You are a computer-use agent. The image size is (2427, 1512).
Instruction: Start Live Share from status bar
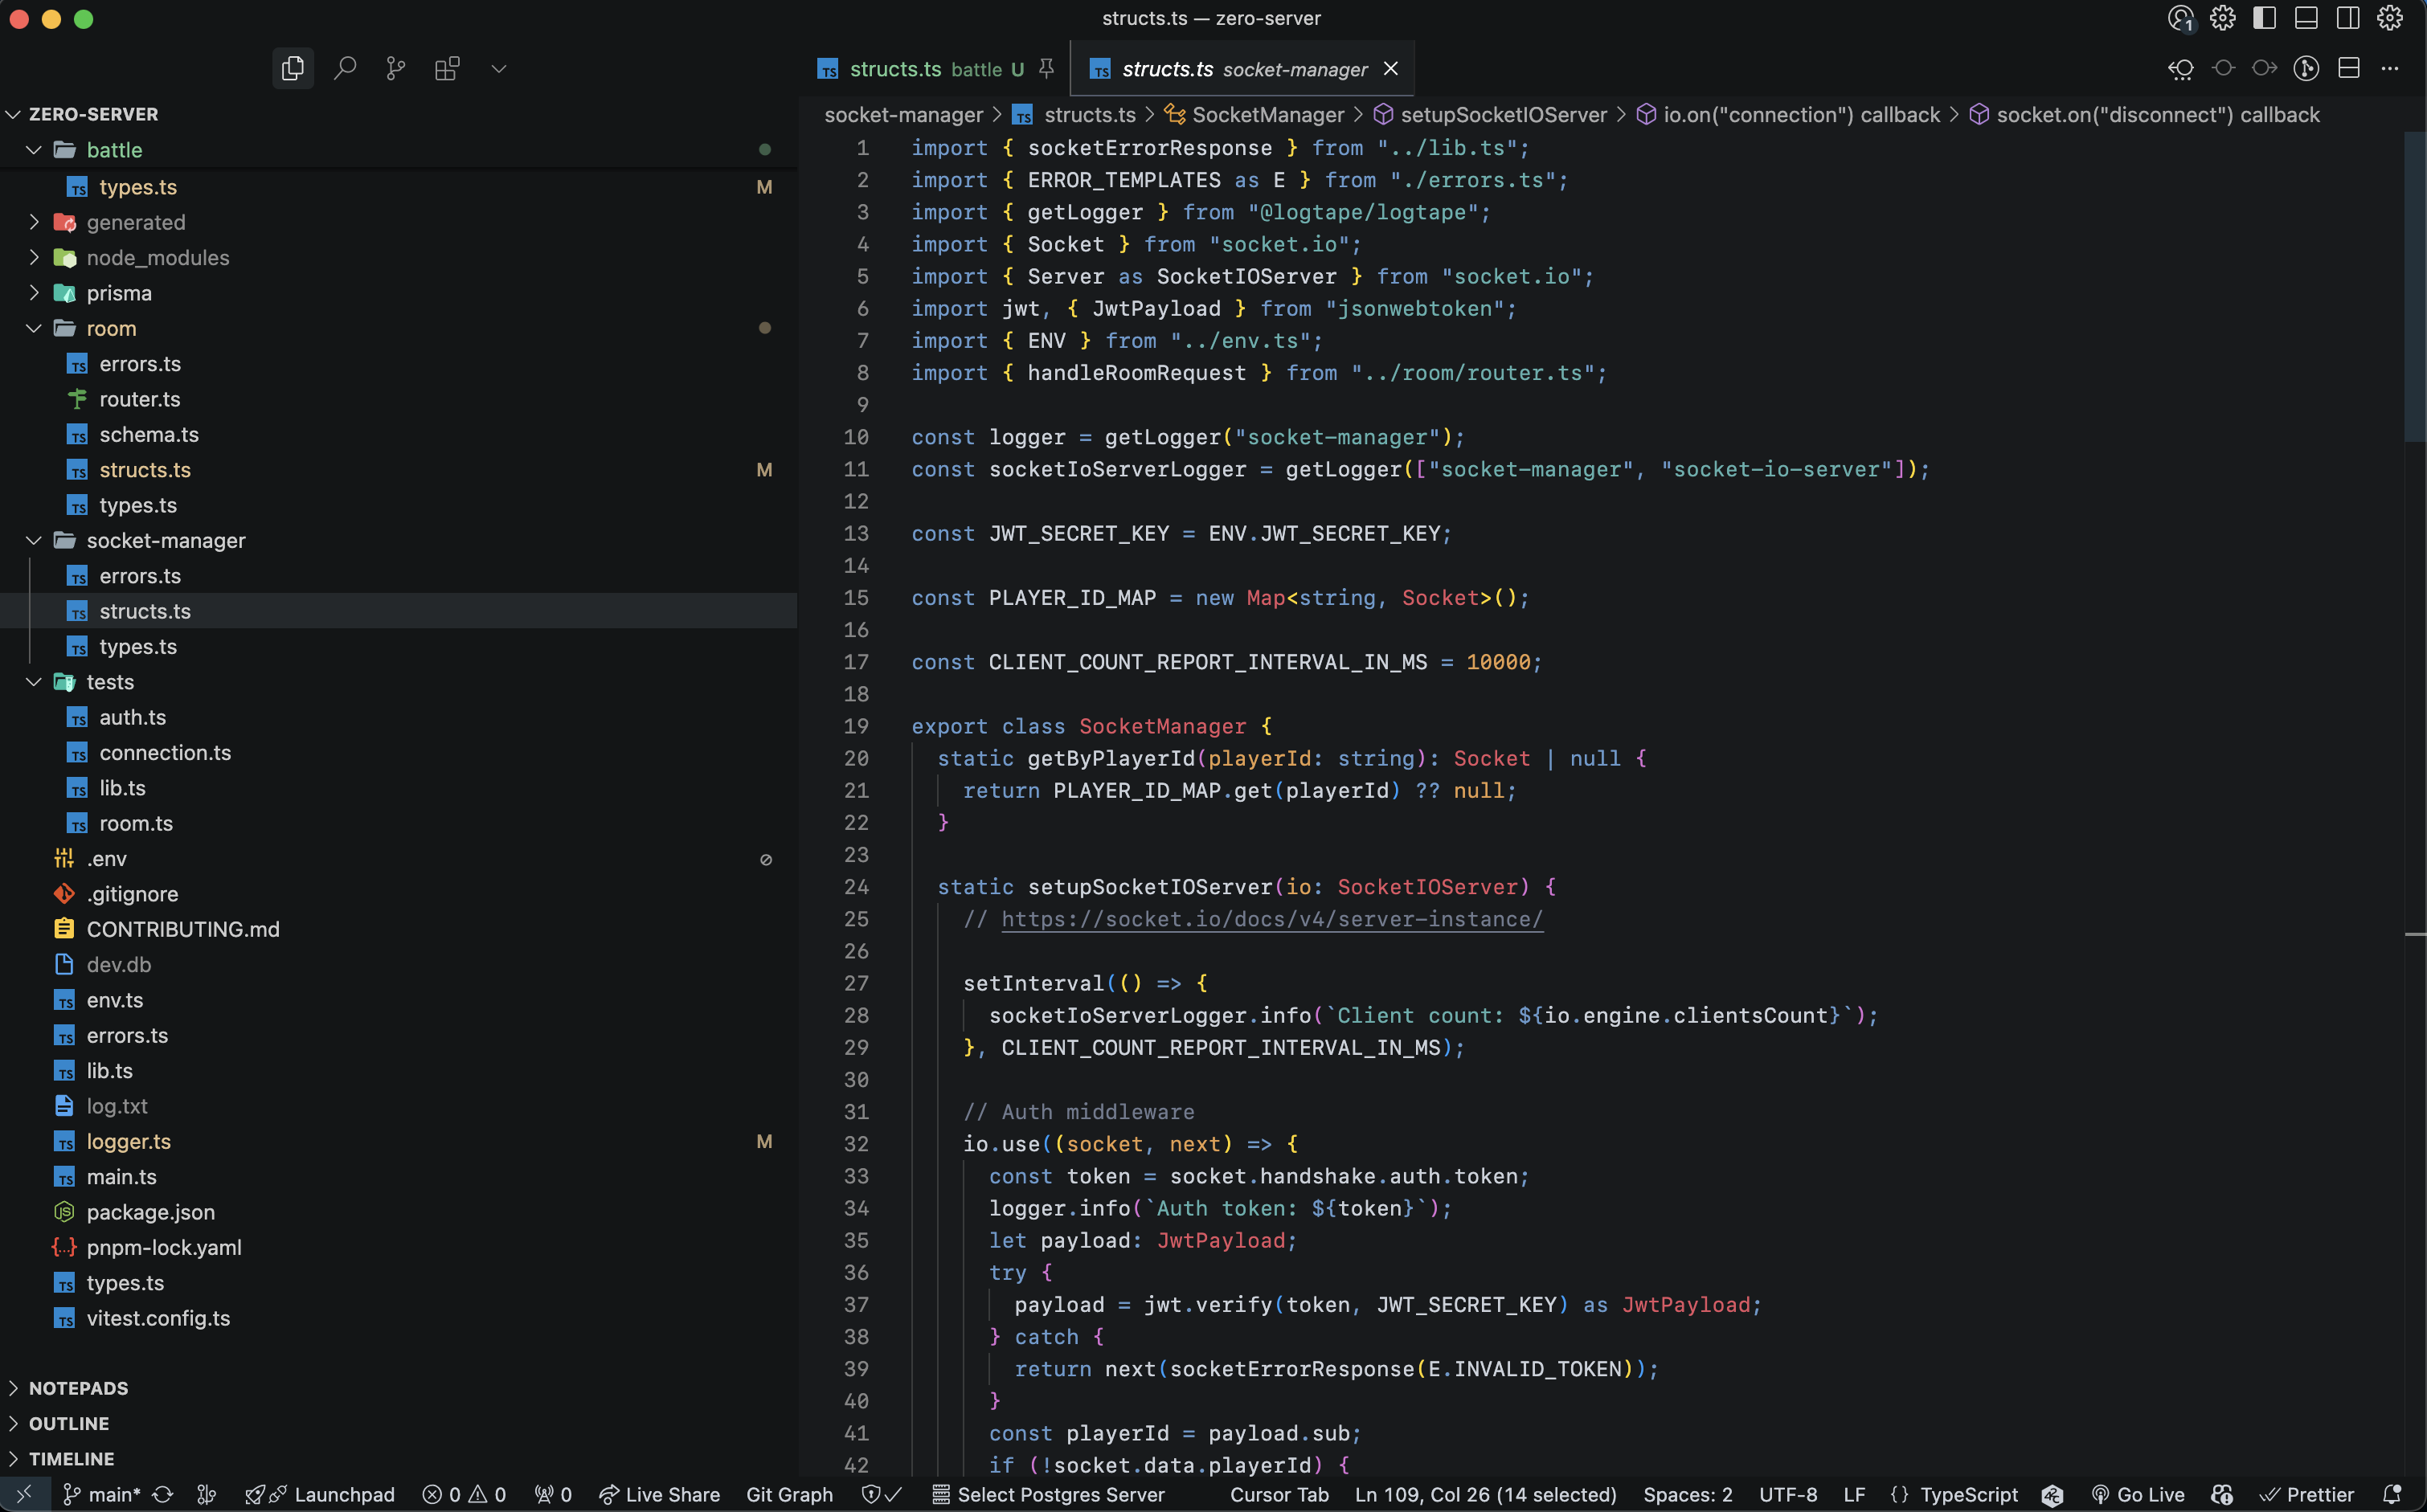tap(659, 1494)
